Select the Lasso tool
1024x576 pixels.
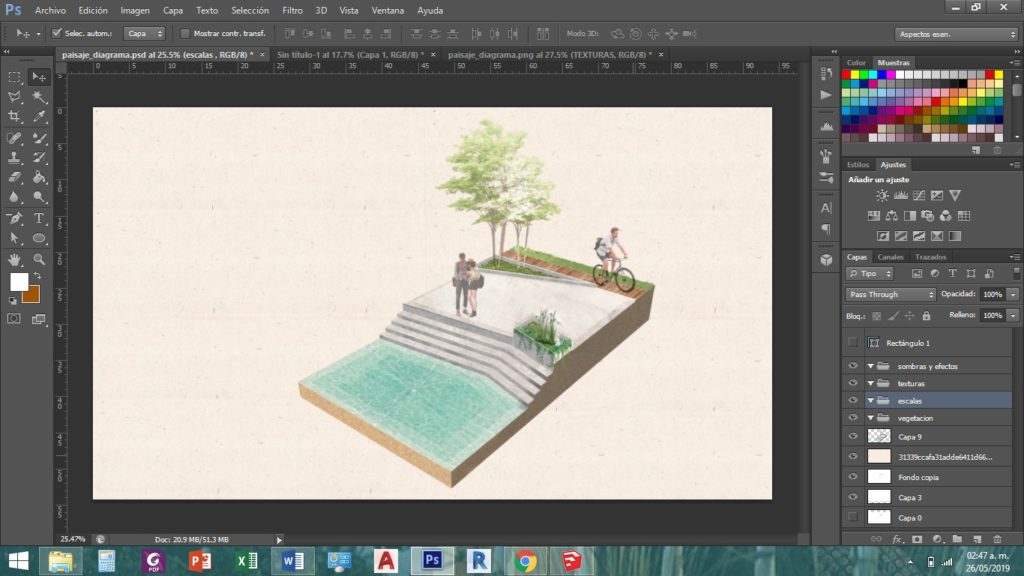[14, 97]
